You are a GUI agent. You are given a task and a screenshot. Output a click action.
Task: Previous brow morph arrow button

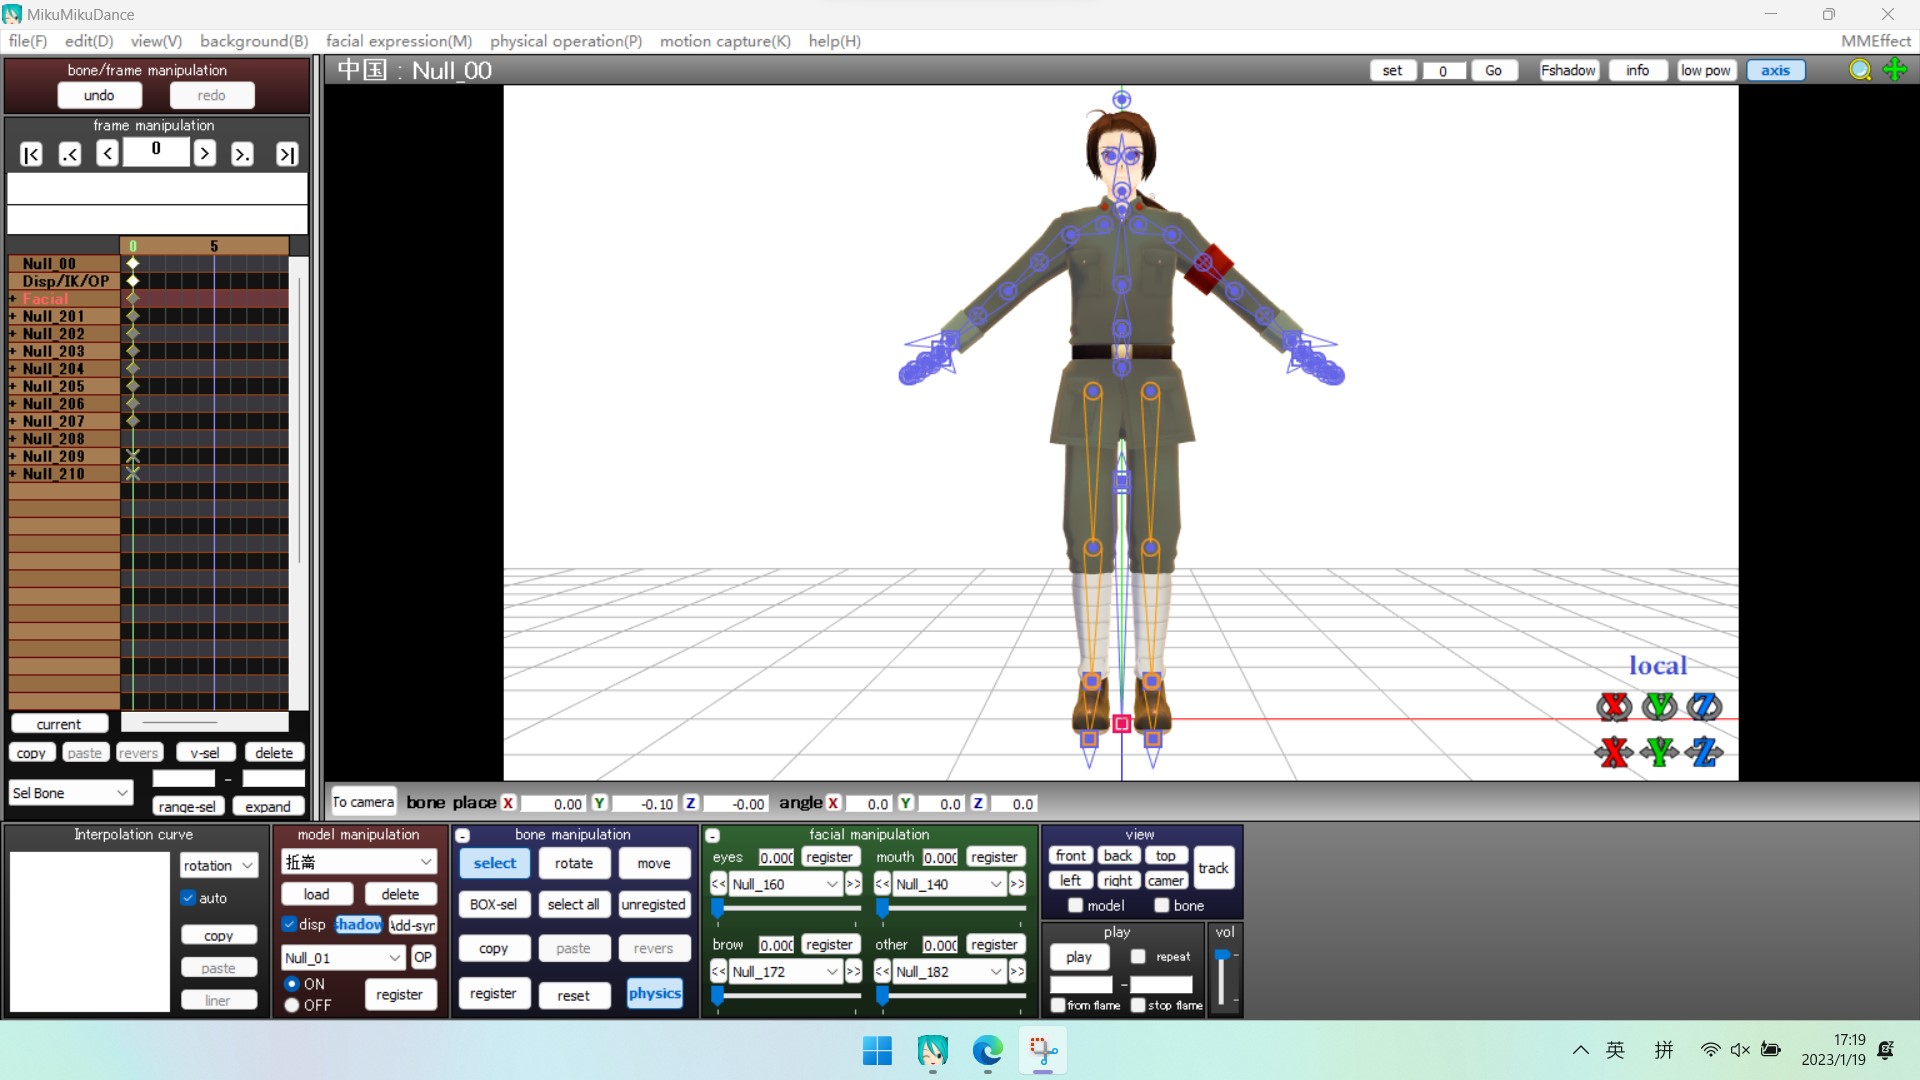point(718,972)
